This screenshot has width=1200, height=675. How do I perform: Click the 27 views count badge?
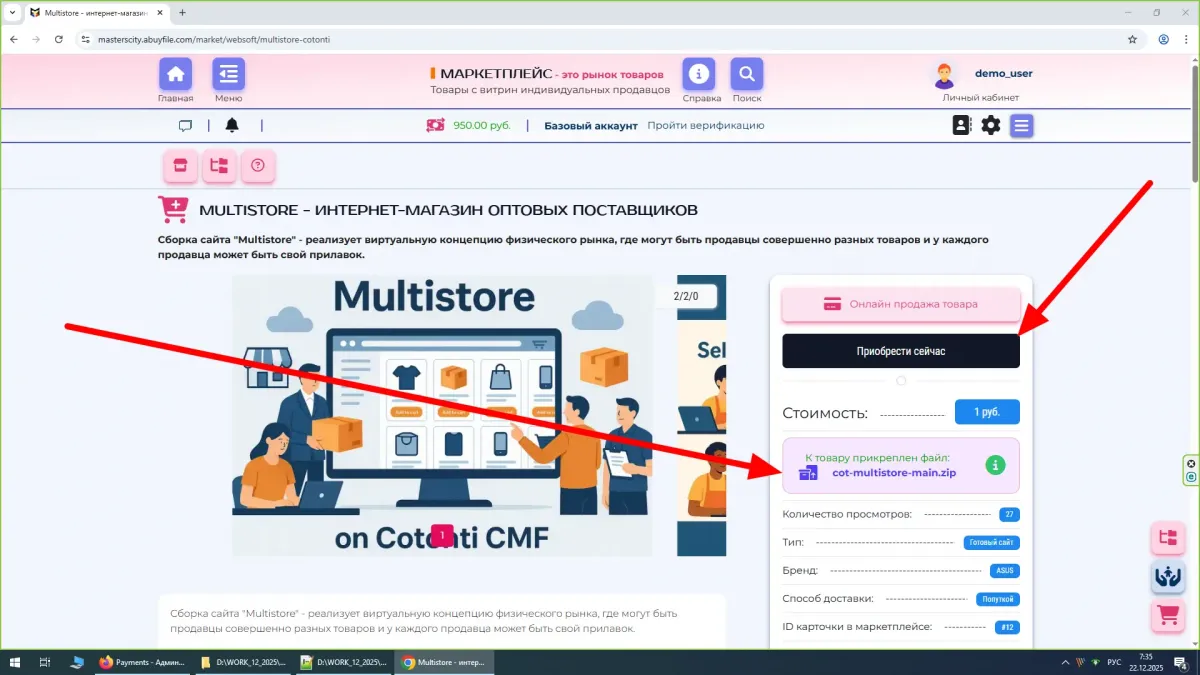click(1010, 515)
